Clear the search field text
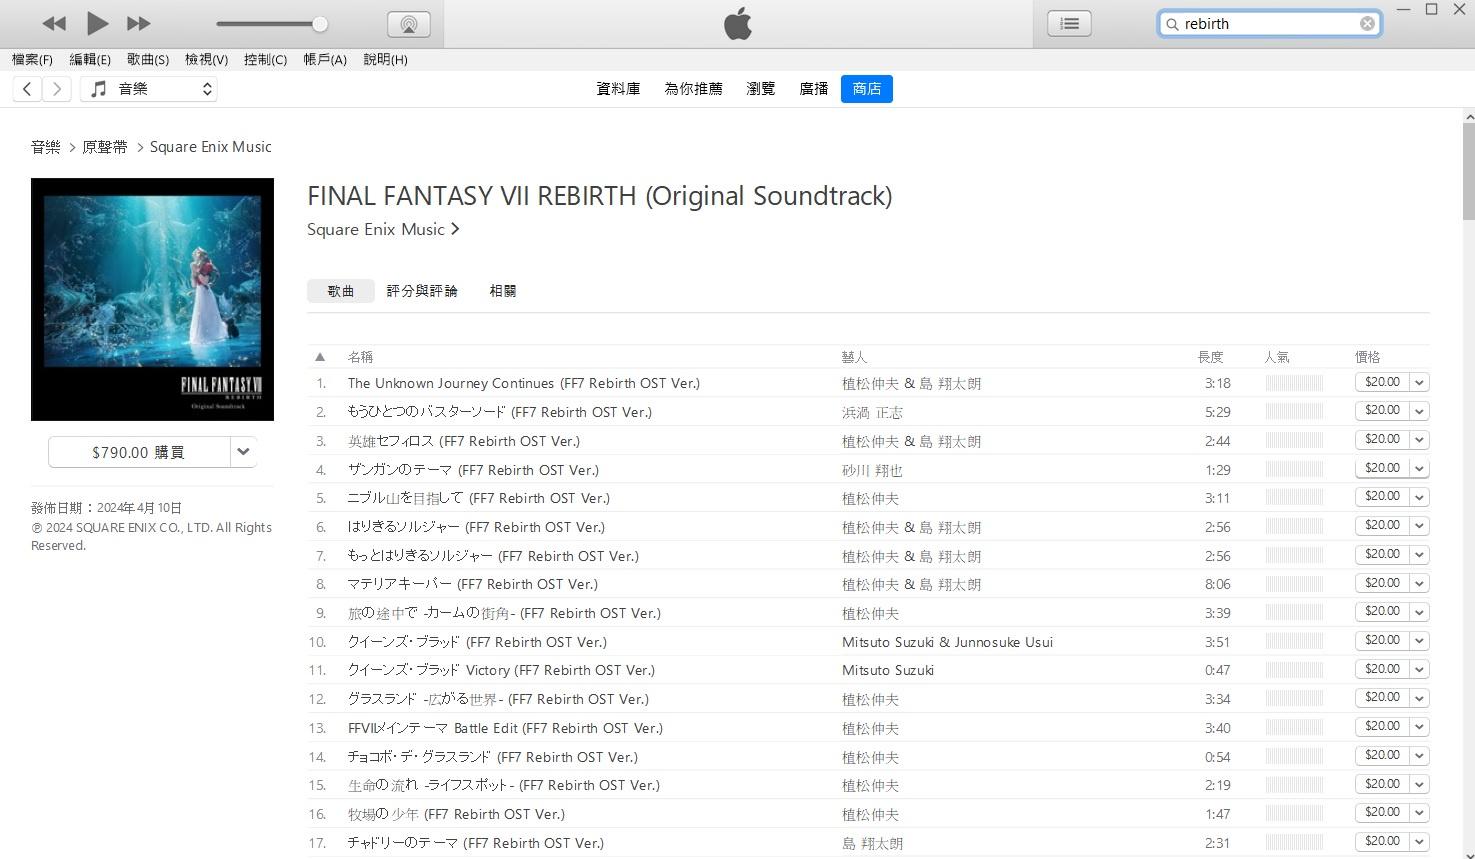 1367,24
